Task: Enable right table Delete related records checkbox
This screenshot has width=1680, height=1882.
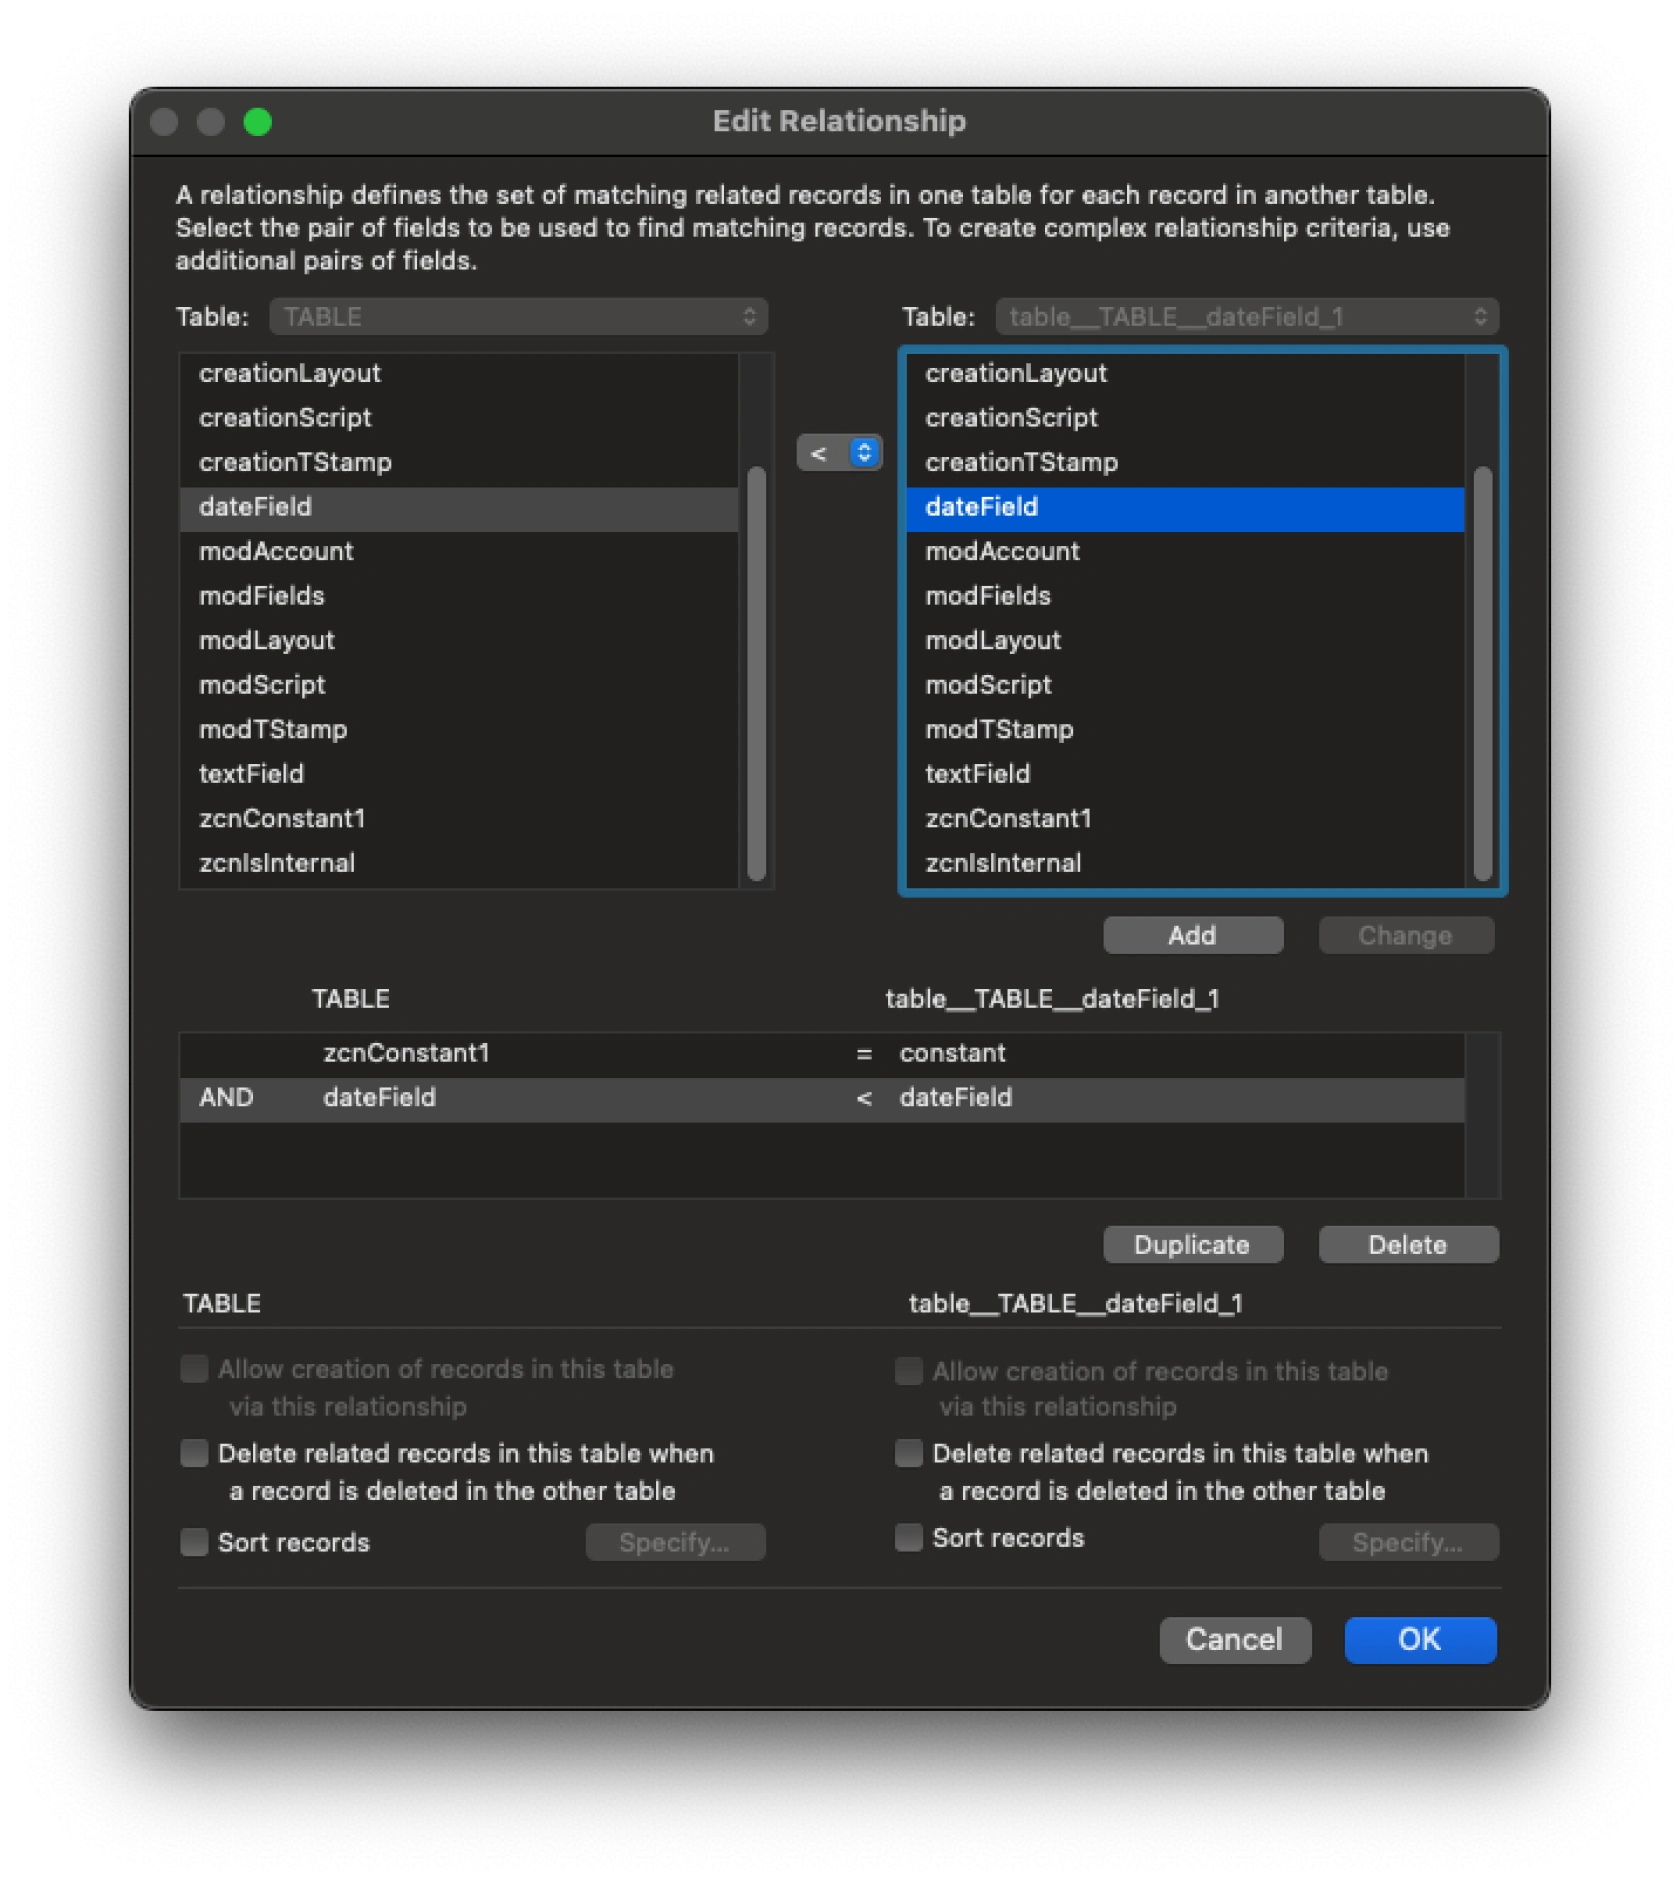Action: tap(908, 1453)
